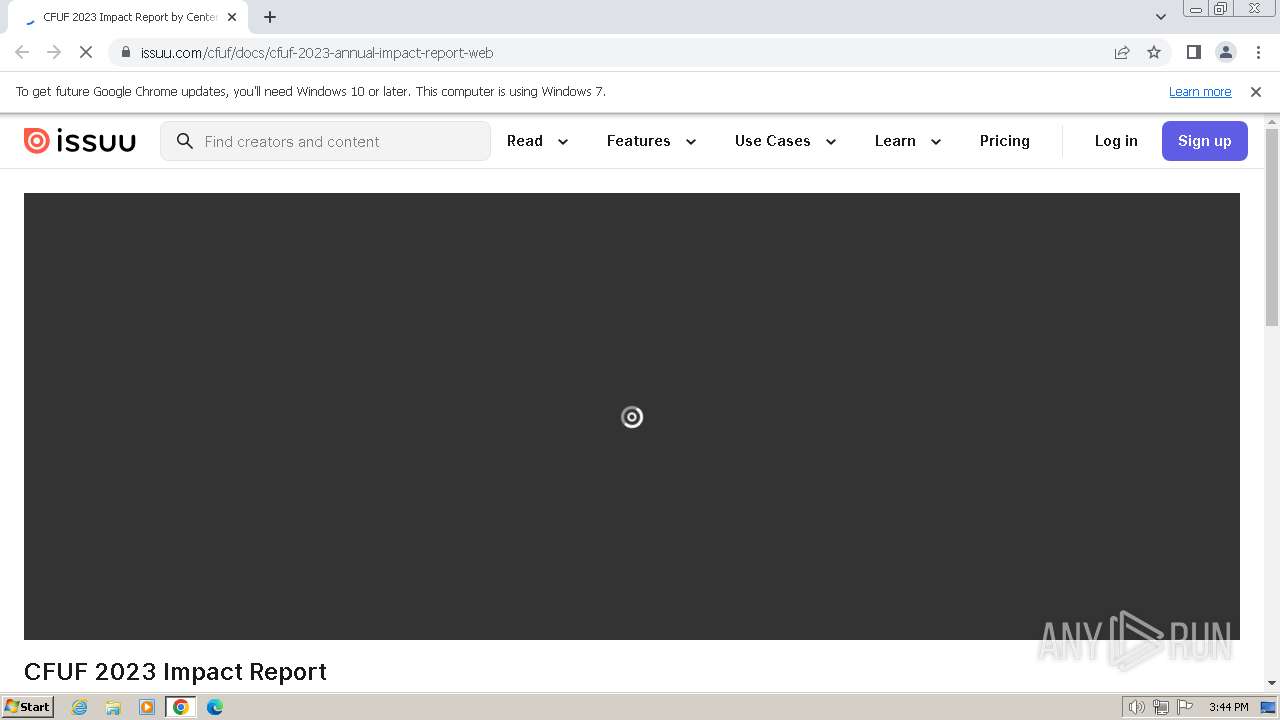1280x720 pixels.
Task: Stop loading the page
Action: pyautogui.click(x=86, y=52)
